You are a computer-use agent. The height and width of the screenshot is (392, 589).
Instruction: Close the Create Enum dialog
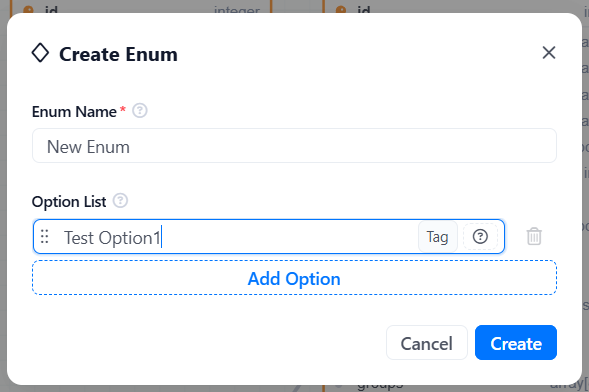[549, 53]
